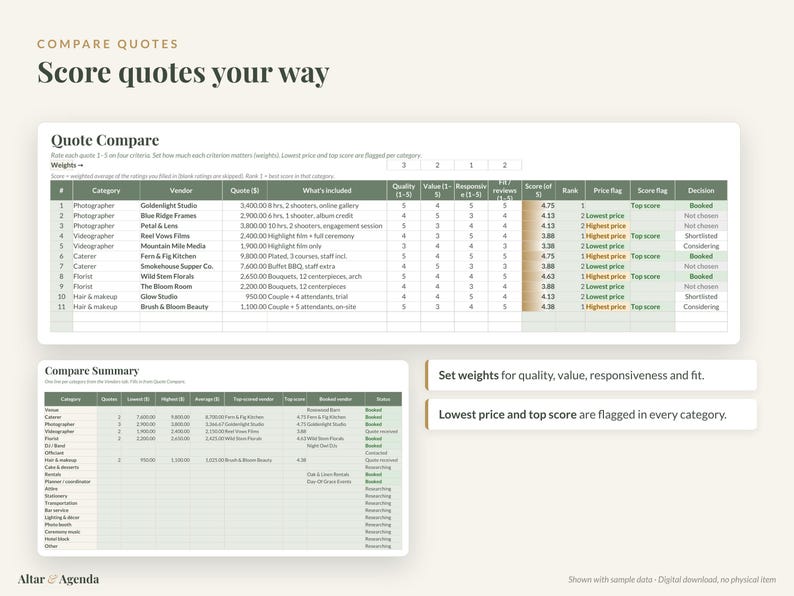The height and width of the screenshot is (596, 794).
Task: Click the Rank column header
Action: [570, 190]
